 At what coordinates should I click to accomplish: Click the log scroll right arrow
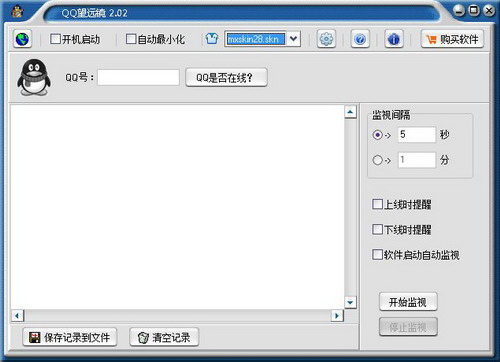point(337,315)
